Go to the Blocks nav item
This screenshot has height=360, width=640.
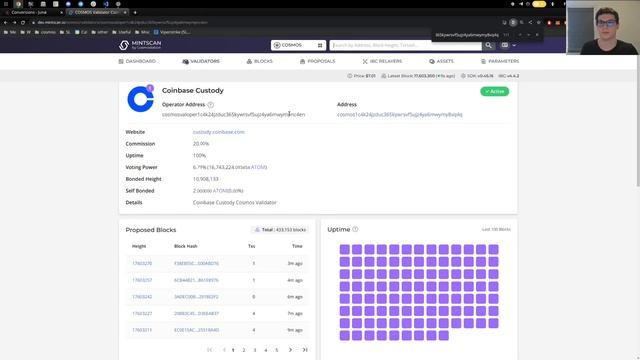(x=260, y=61)
